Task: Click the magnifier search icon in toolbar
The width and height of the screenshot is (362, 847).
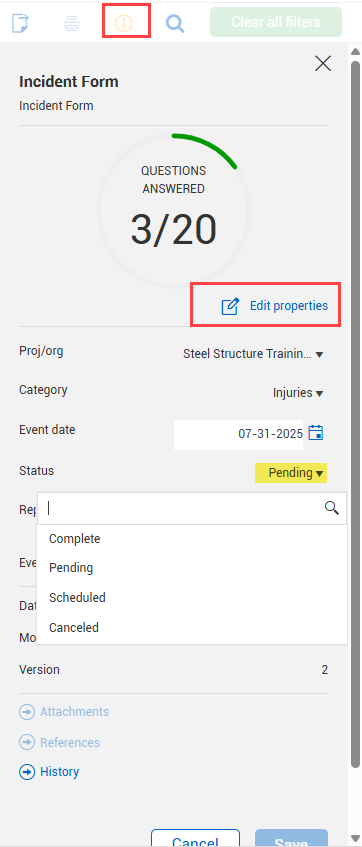Action: (175, 23)
